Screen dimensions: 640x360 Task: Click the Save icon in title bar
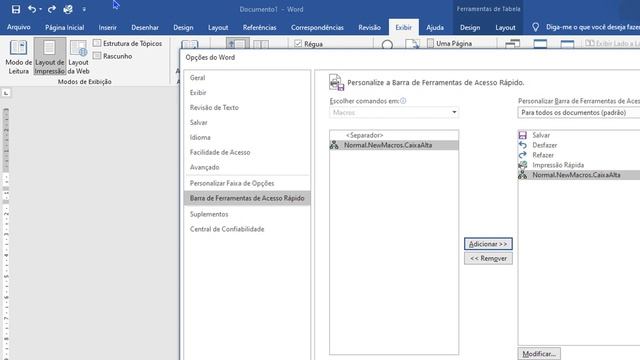(x=16, y=9)
